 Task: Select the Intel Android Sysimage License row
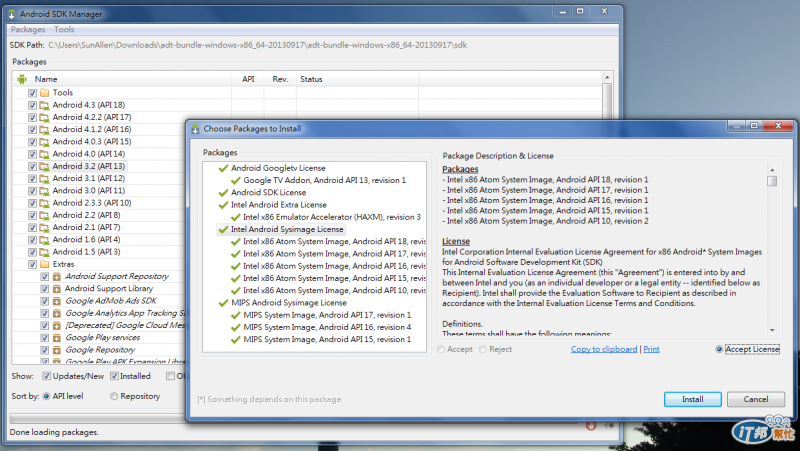click(287, 230)
